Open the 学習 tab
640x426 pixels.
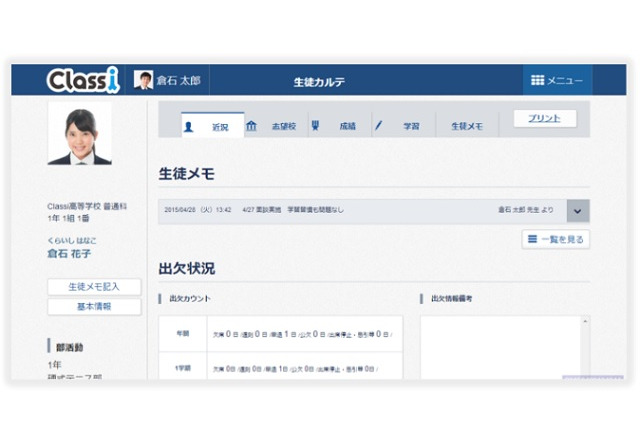pos(404,125)
